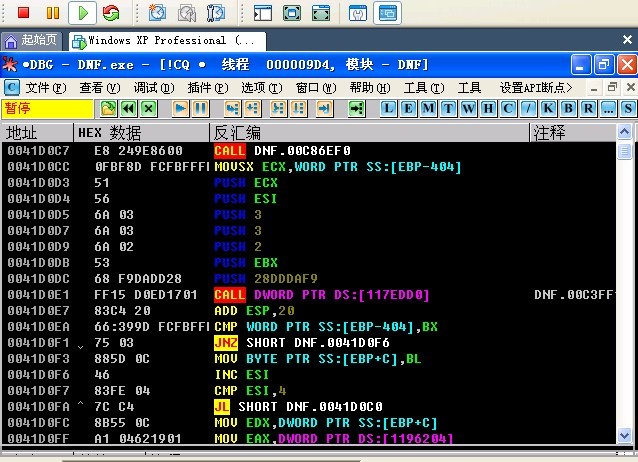Open Call stack with K button
Screen dimensions: 638x462
pos(548,108)
